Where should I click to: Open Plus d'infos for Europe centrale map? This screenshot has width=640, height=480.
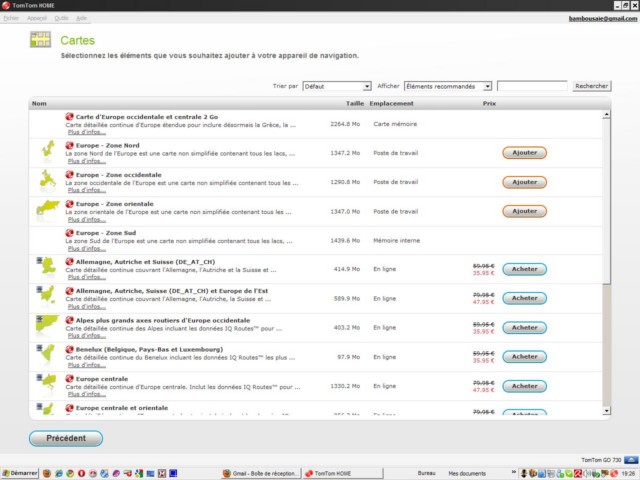pos(87,394)
